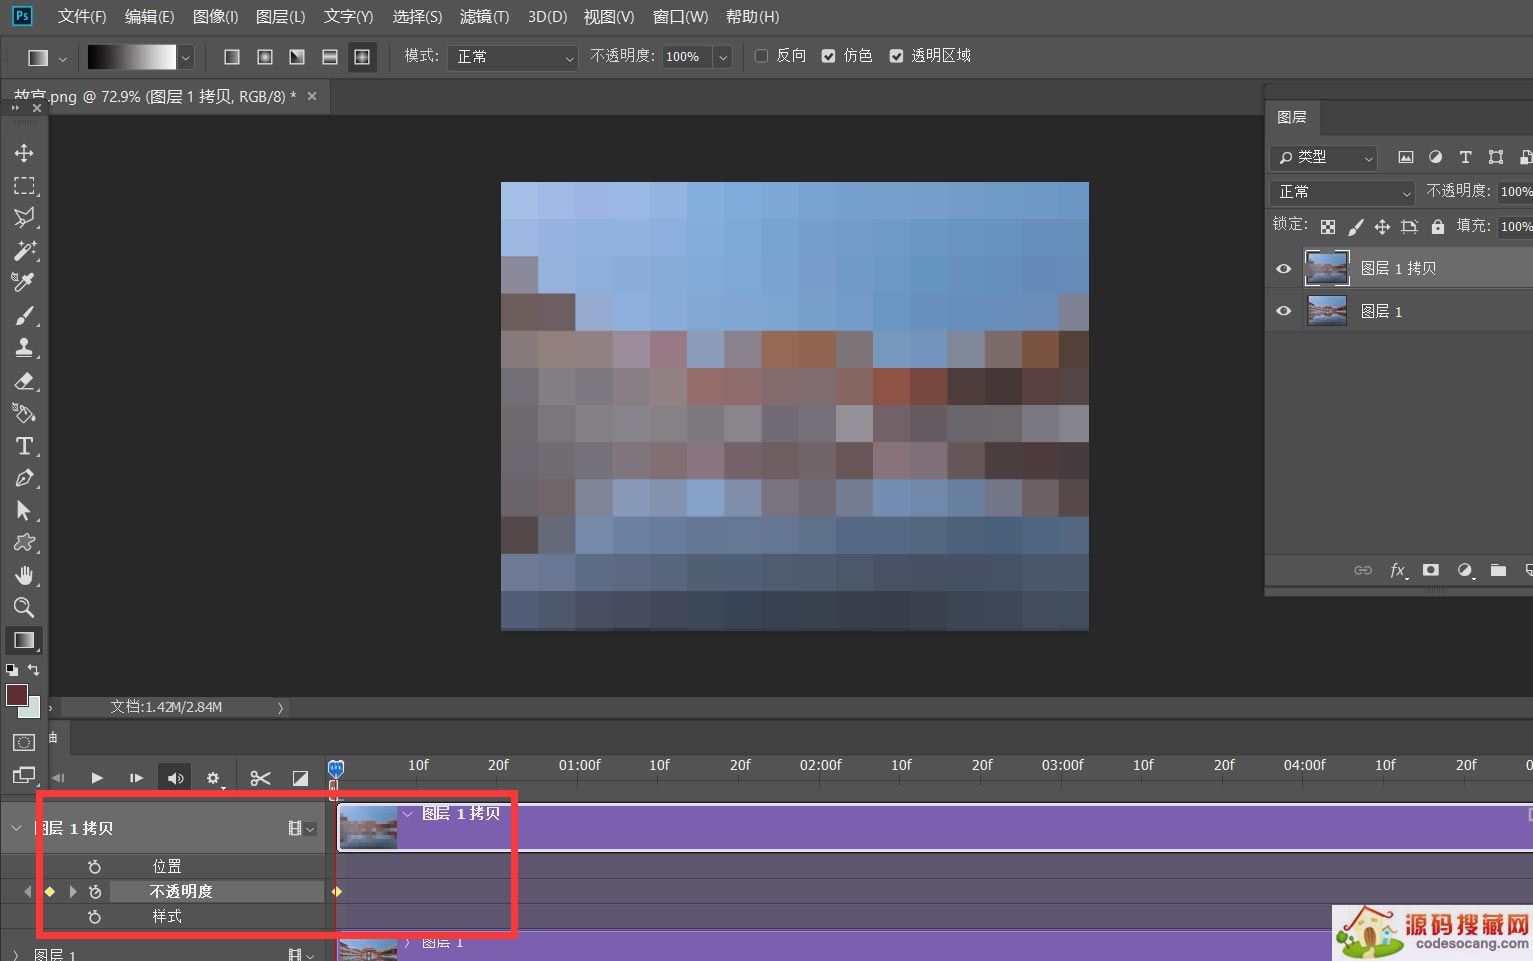
Task: Select the Eyedropper tool
Action: pos(24,283)
